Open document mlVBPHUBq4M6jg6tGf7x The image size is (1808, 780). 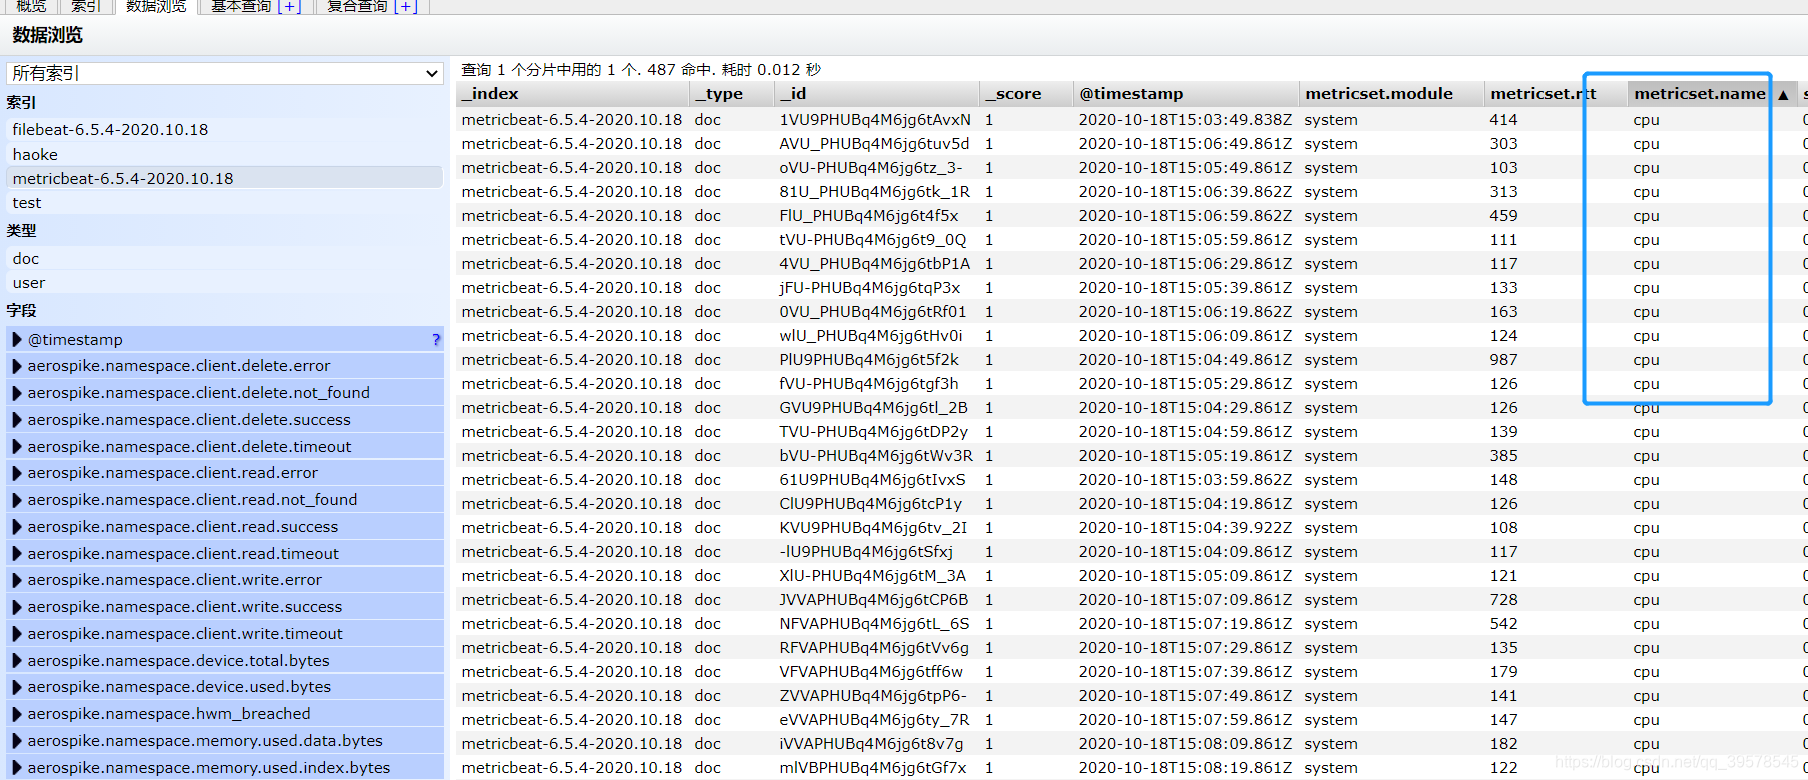tap(873, 767)
